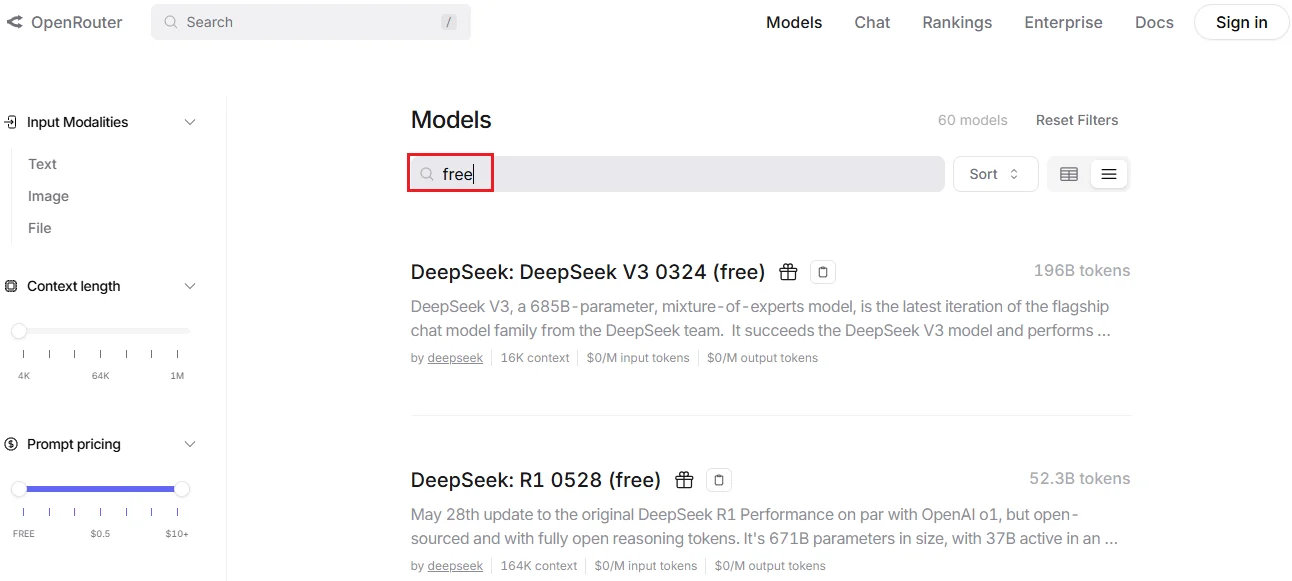Screen dimensions: 1292x581
Task: Click the OpenRouter logo icon
Action: [14, 22]
